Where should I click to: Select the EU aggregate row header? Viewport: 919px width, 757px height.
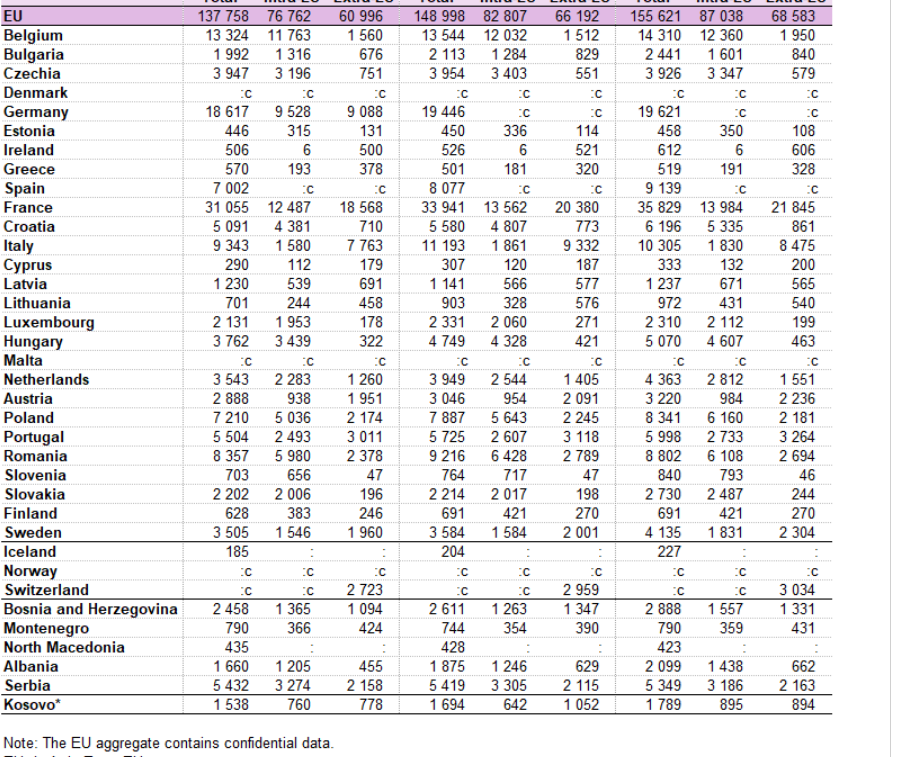pos(14,17)
